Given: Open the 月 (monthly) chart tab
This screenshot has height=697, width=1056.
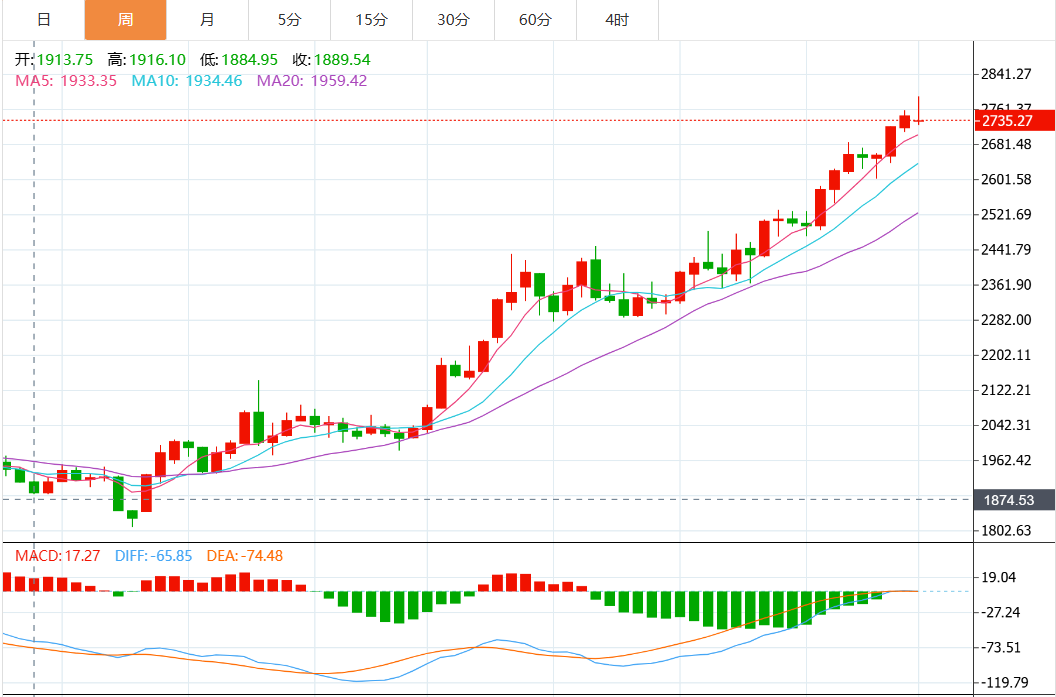Looking at the screenshot, I should (x=206, y=20).
